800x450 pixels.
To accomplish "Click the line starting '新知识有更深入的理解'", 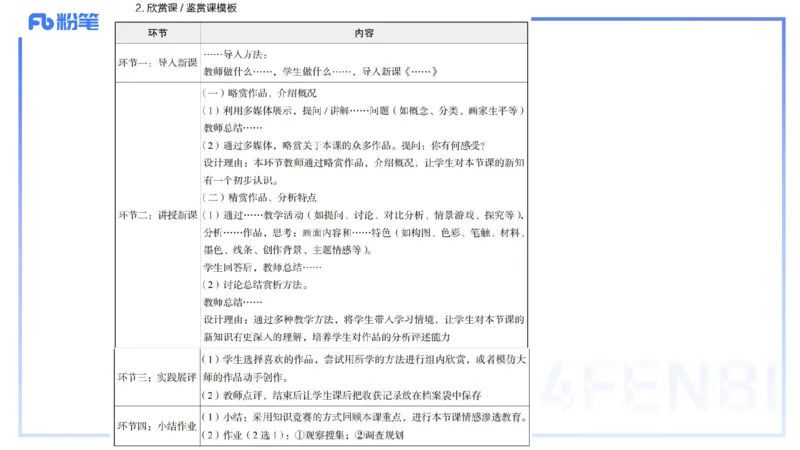I will (327, 337).
